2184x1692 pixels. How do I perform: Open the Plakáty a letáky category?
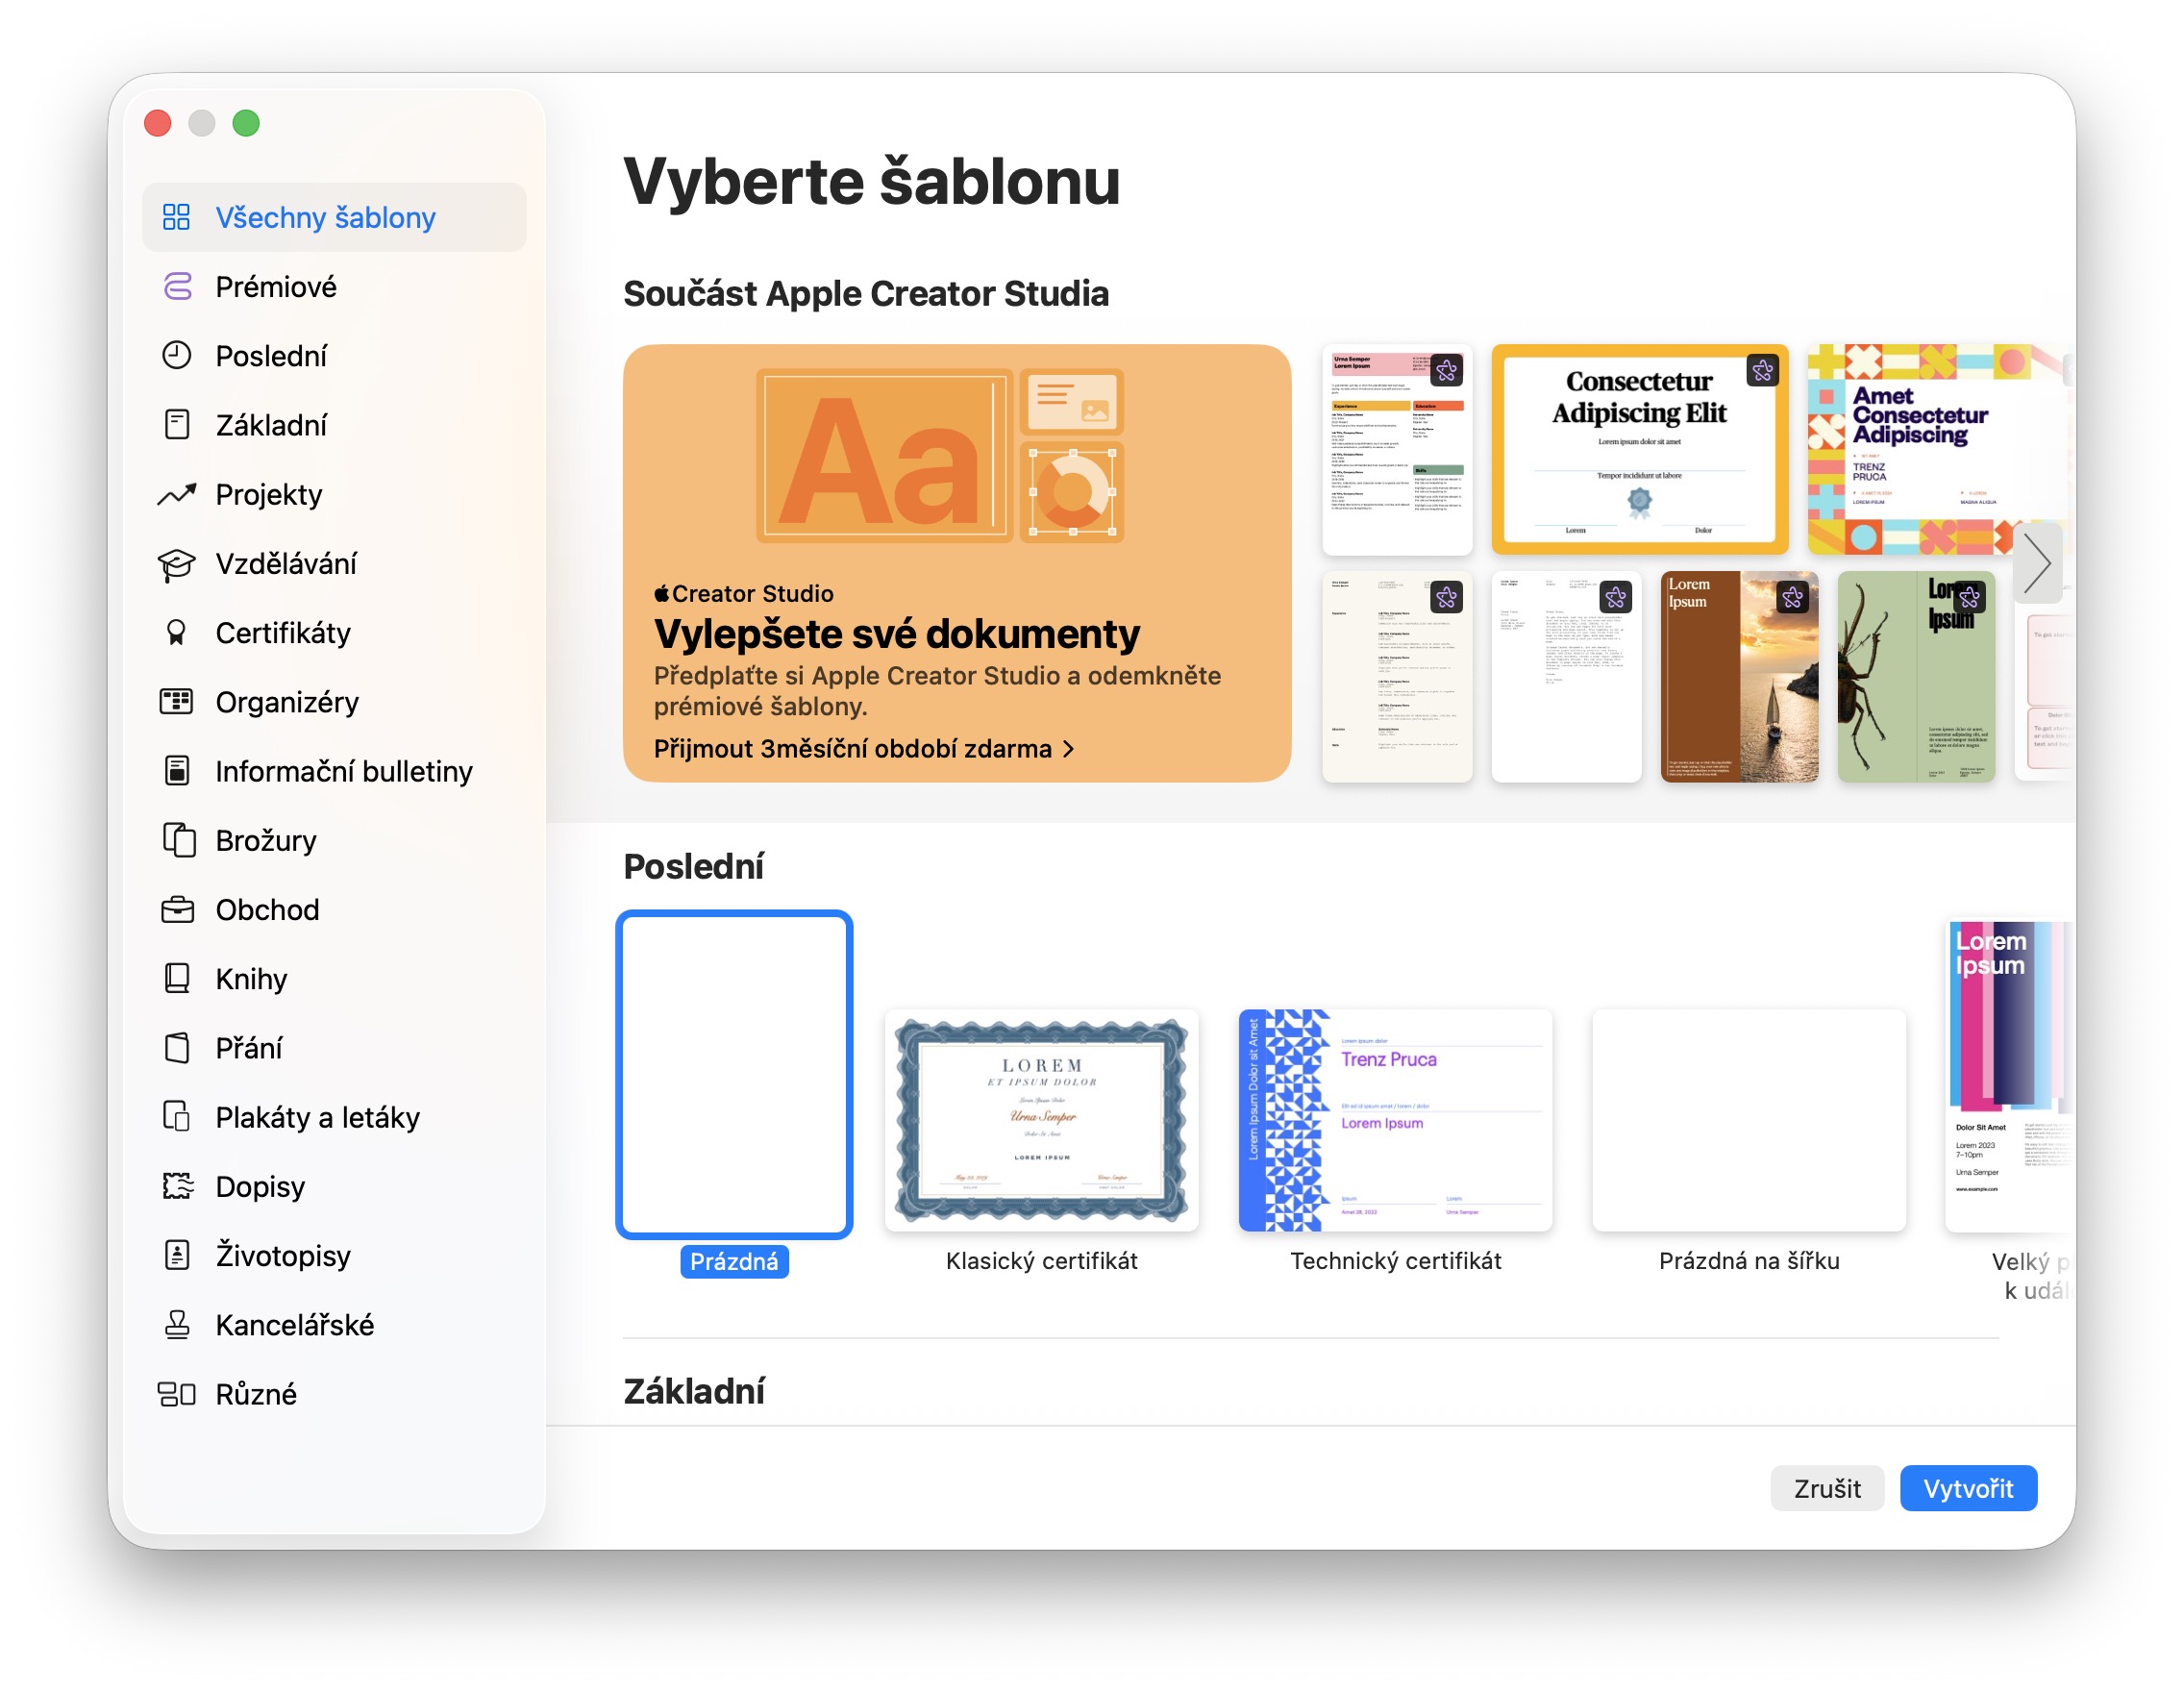(x=317, y=1117)
